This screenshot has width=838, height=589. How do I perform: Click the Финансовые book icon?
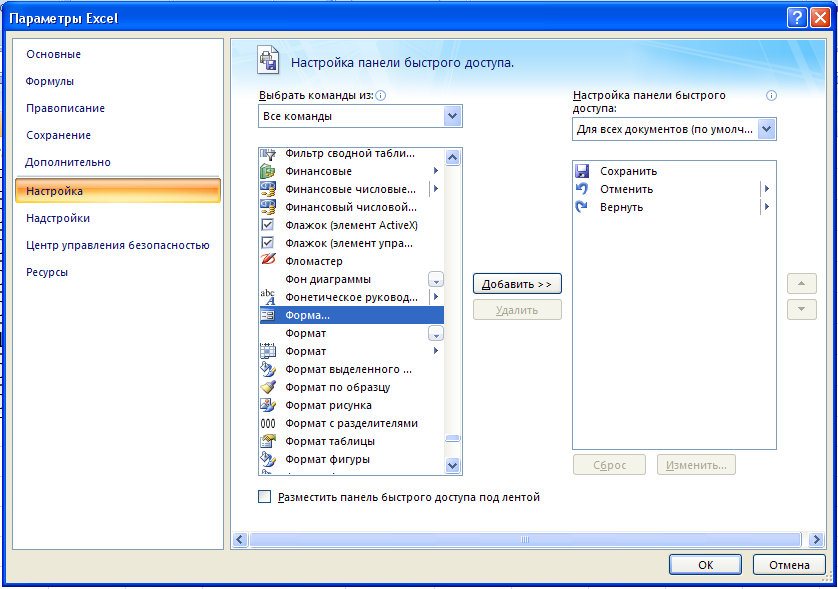[x=268, y=171]
